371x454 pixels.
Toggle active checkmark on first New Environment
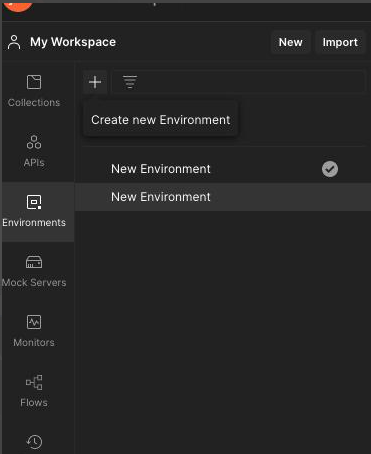click(x=330, y=169)
